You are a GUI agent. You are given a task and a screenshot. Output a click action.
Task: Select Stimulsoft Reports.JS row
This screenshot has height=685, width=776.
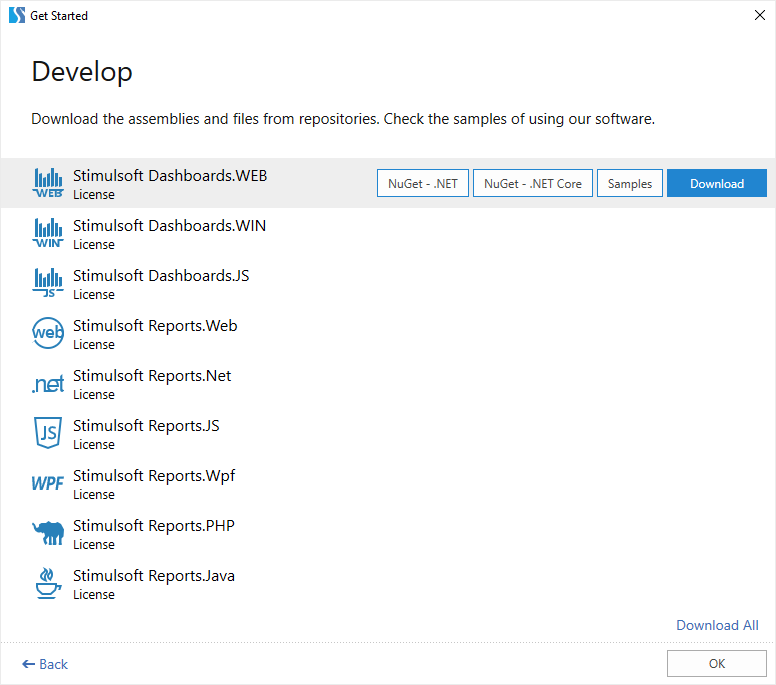388,433
